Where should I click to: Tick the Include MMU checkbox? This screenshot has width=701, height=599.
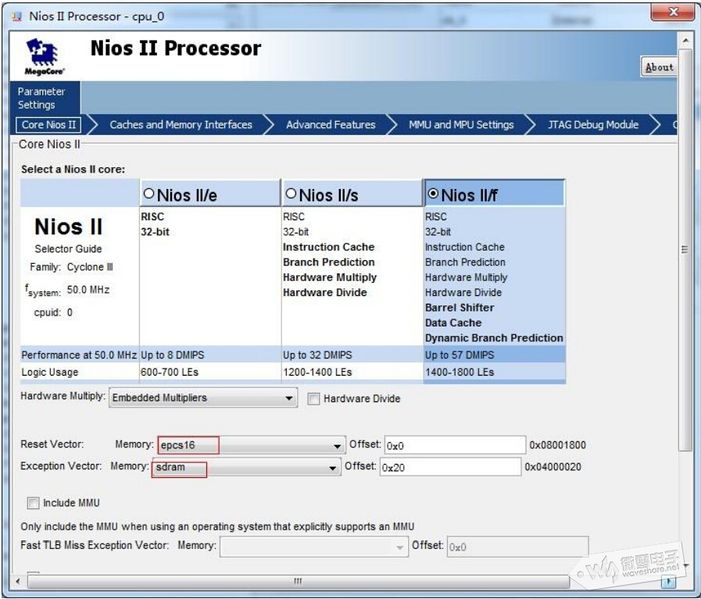33,503
